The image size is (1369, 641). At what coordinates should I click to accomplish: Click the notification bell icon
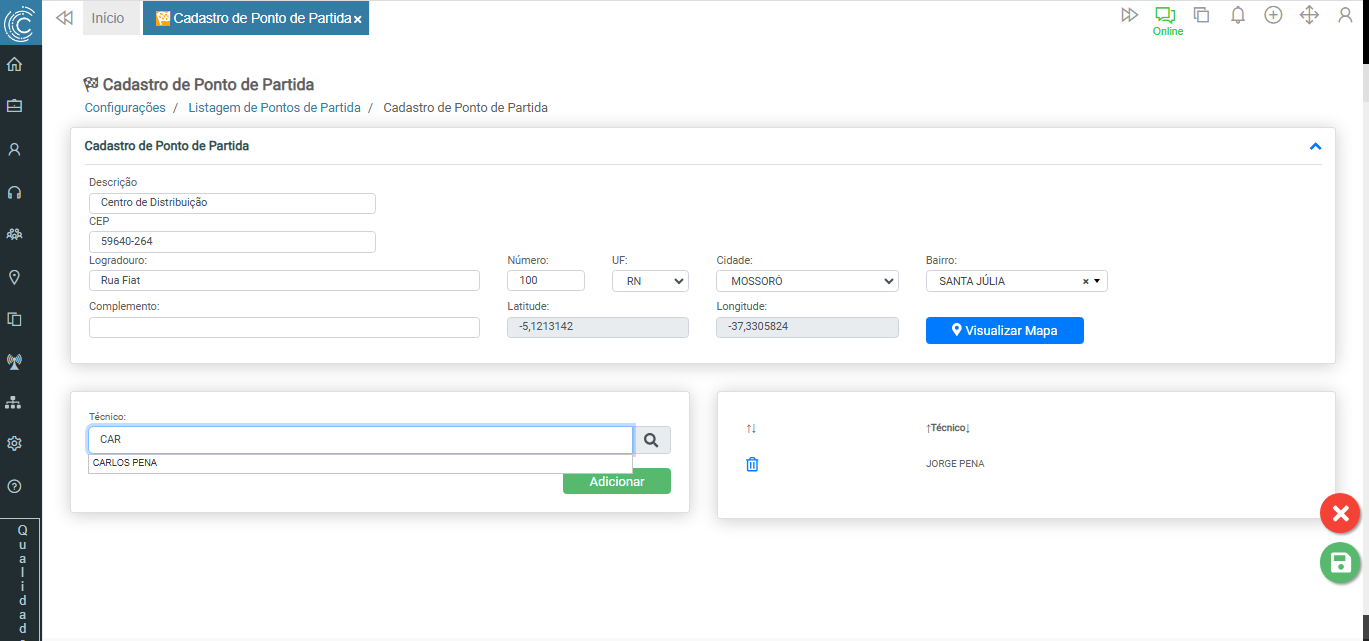(1237, 15)
